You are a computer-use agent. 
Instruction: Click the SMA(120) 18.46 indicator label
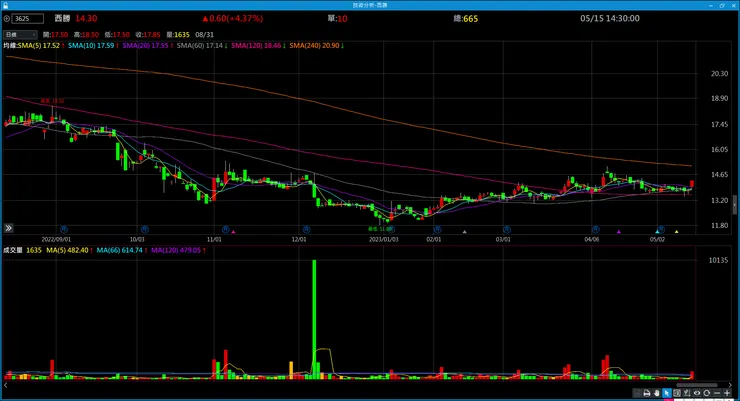pyautogui.click(x=256, y=45)
